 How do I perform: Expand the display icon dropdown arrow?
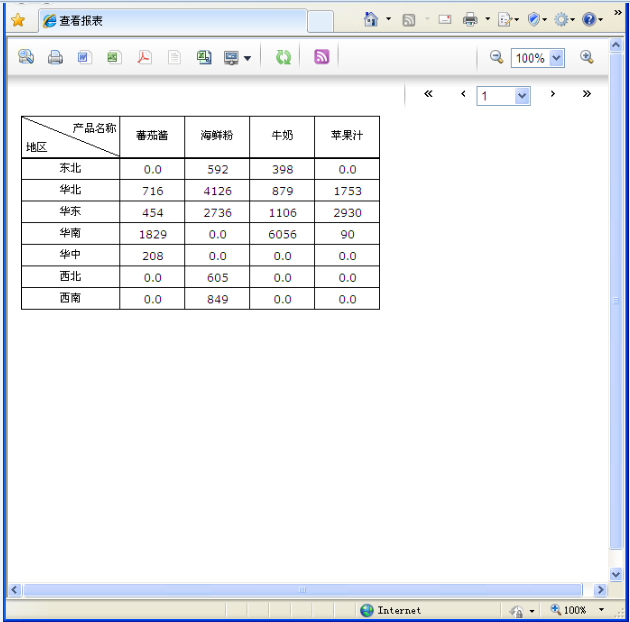click(248, 59)
